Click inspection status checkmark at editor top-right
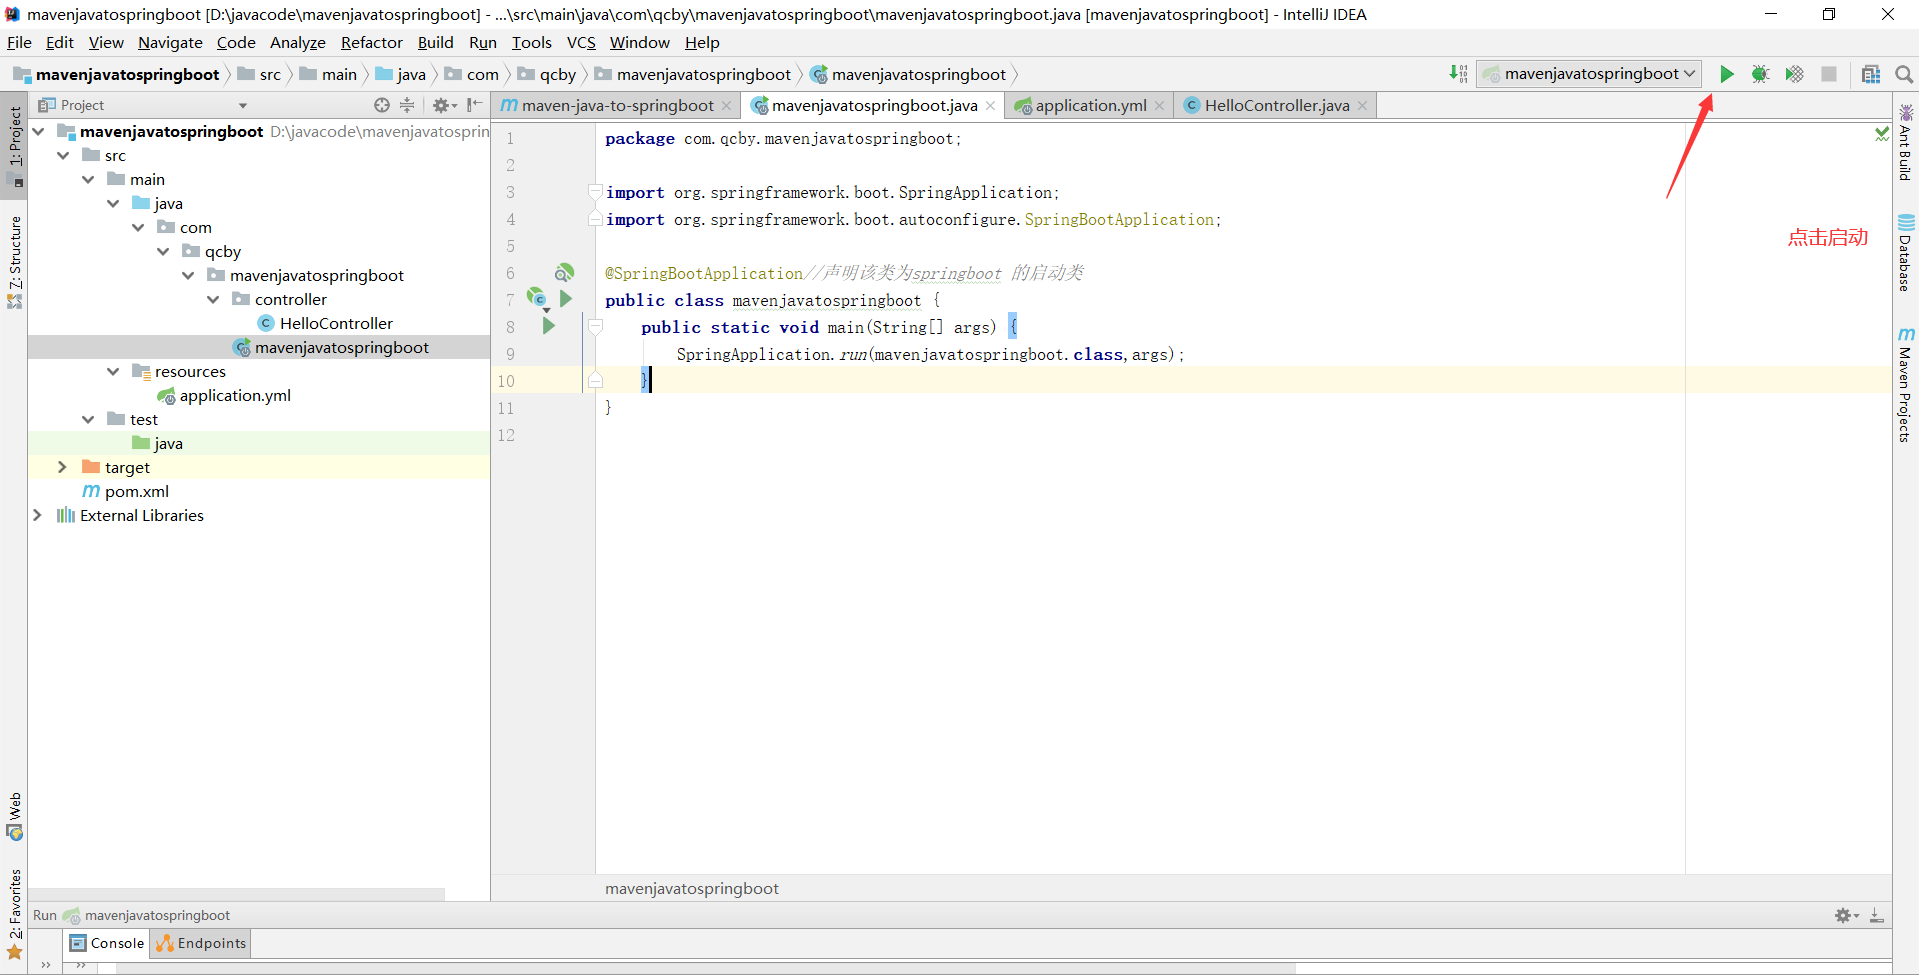1919x975 pixels. 1882,133
